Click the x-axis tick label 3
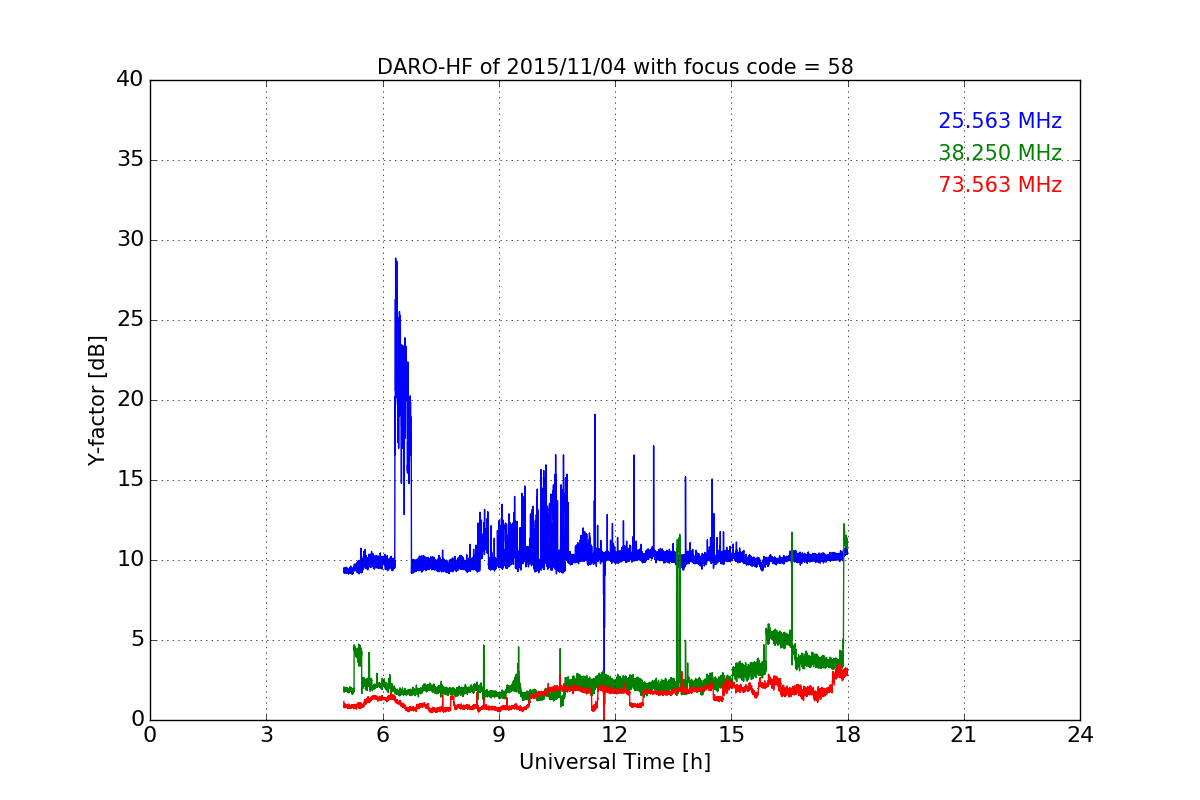1200x800 pixels. pyautogui.click(x=266, y=735)
